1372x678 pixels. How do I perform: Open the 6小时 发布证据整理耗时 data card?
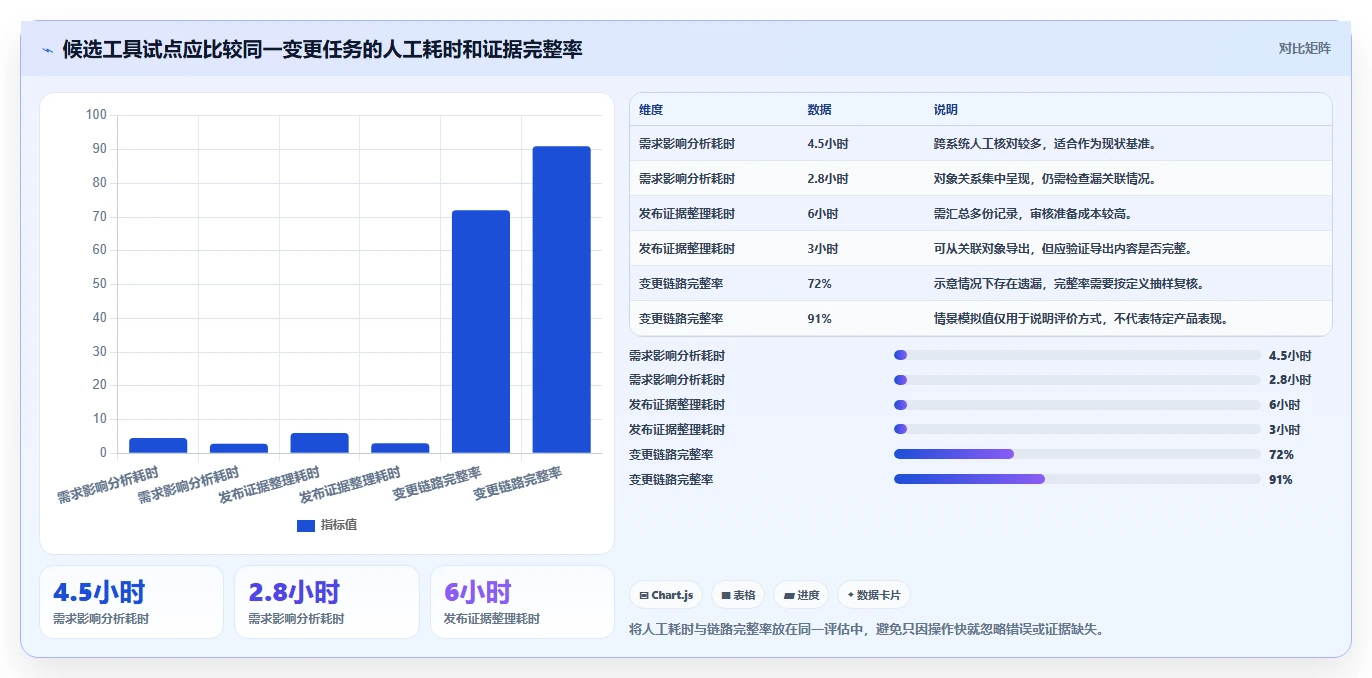pyautogui.click(x=522, y=602)
